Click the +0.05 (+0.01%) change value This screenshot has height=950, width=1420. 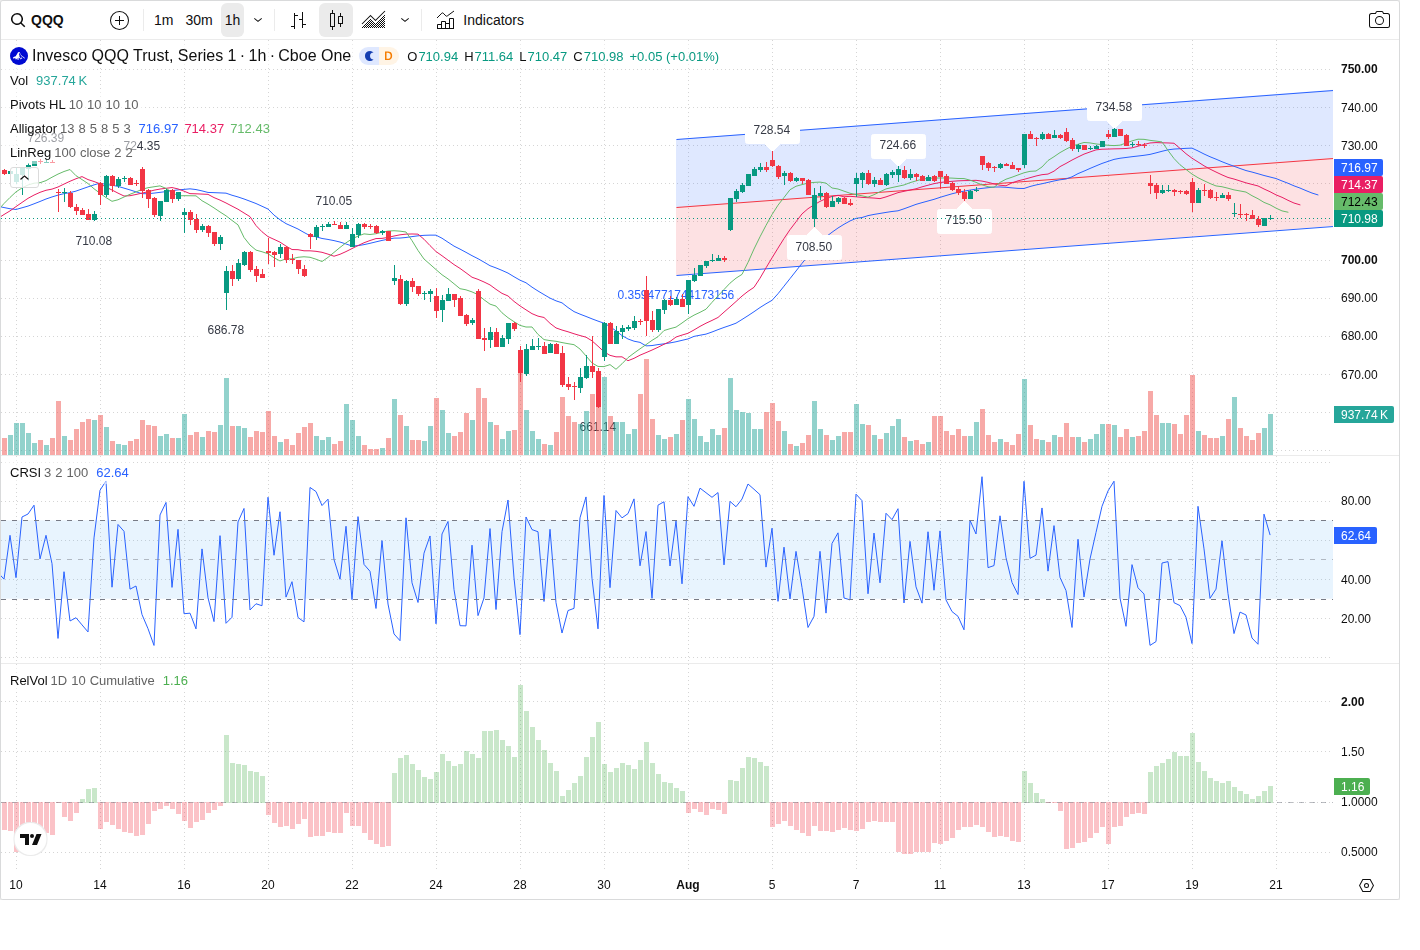674,57
